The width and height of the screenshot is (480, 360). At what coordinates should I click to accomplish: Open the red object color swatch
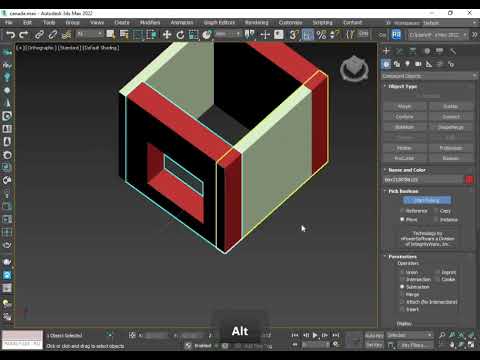coord(469,180)
